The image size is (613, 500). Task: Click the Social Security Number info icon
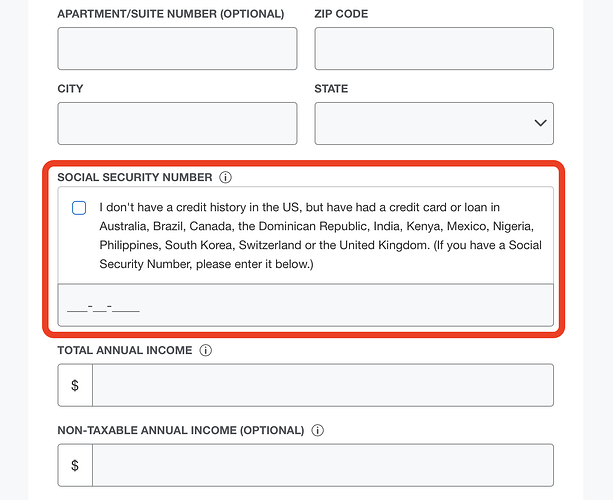pos(225,177)
